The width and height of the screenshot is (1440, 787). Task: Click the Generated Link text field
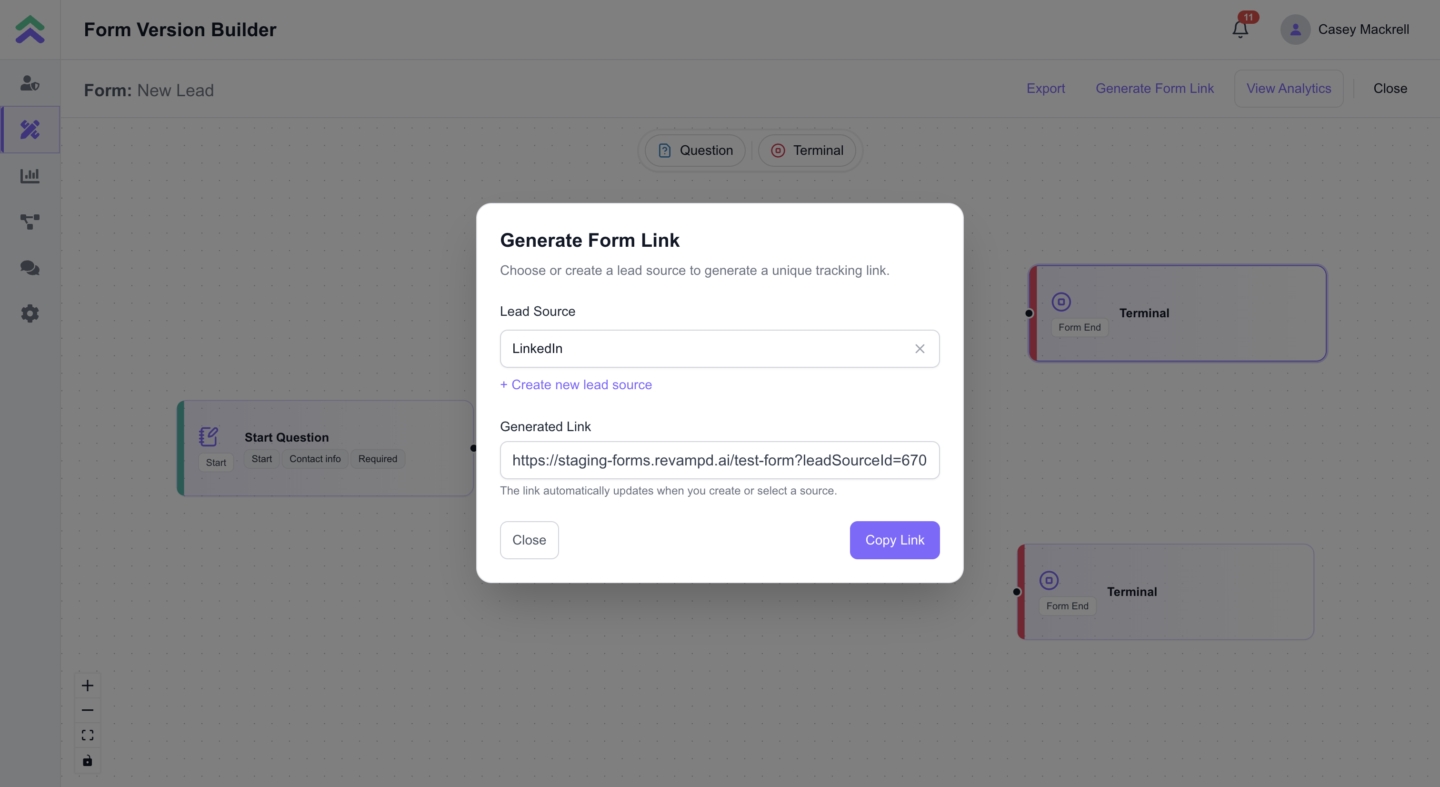(719, 461)
